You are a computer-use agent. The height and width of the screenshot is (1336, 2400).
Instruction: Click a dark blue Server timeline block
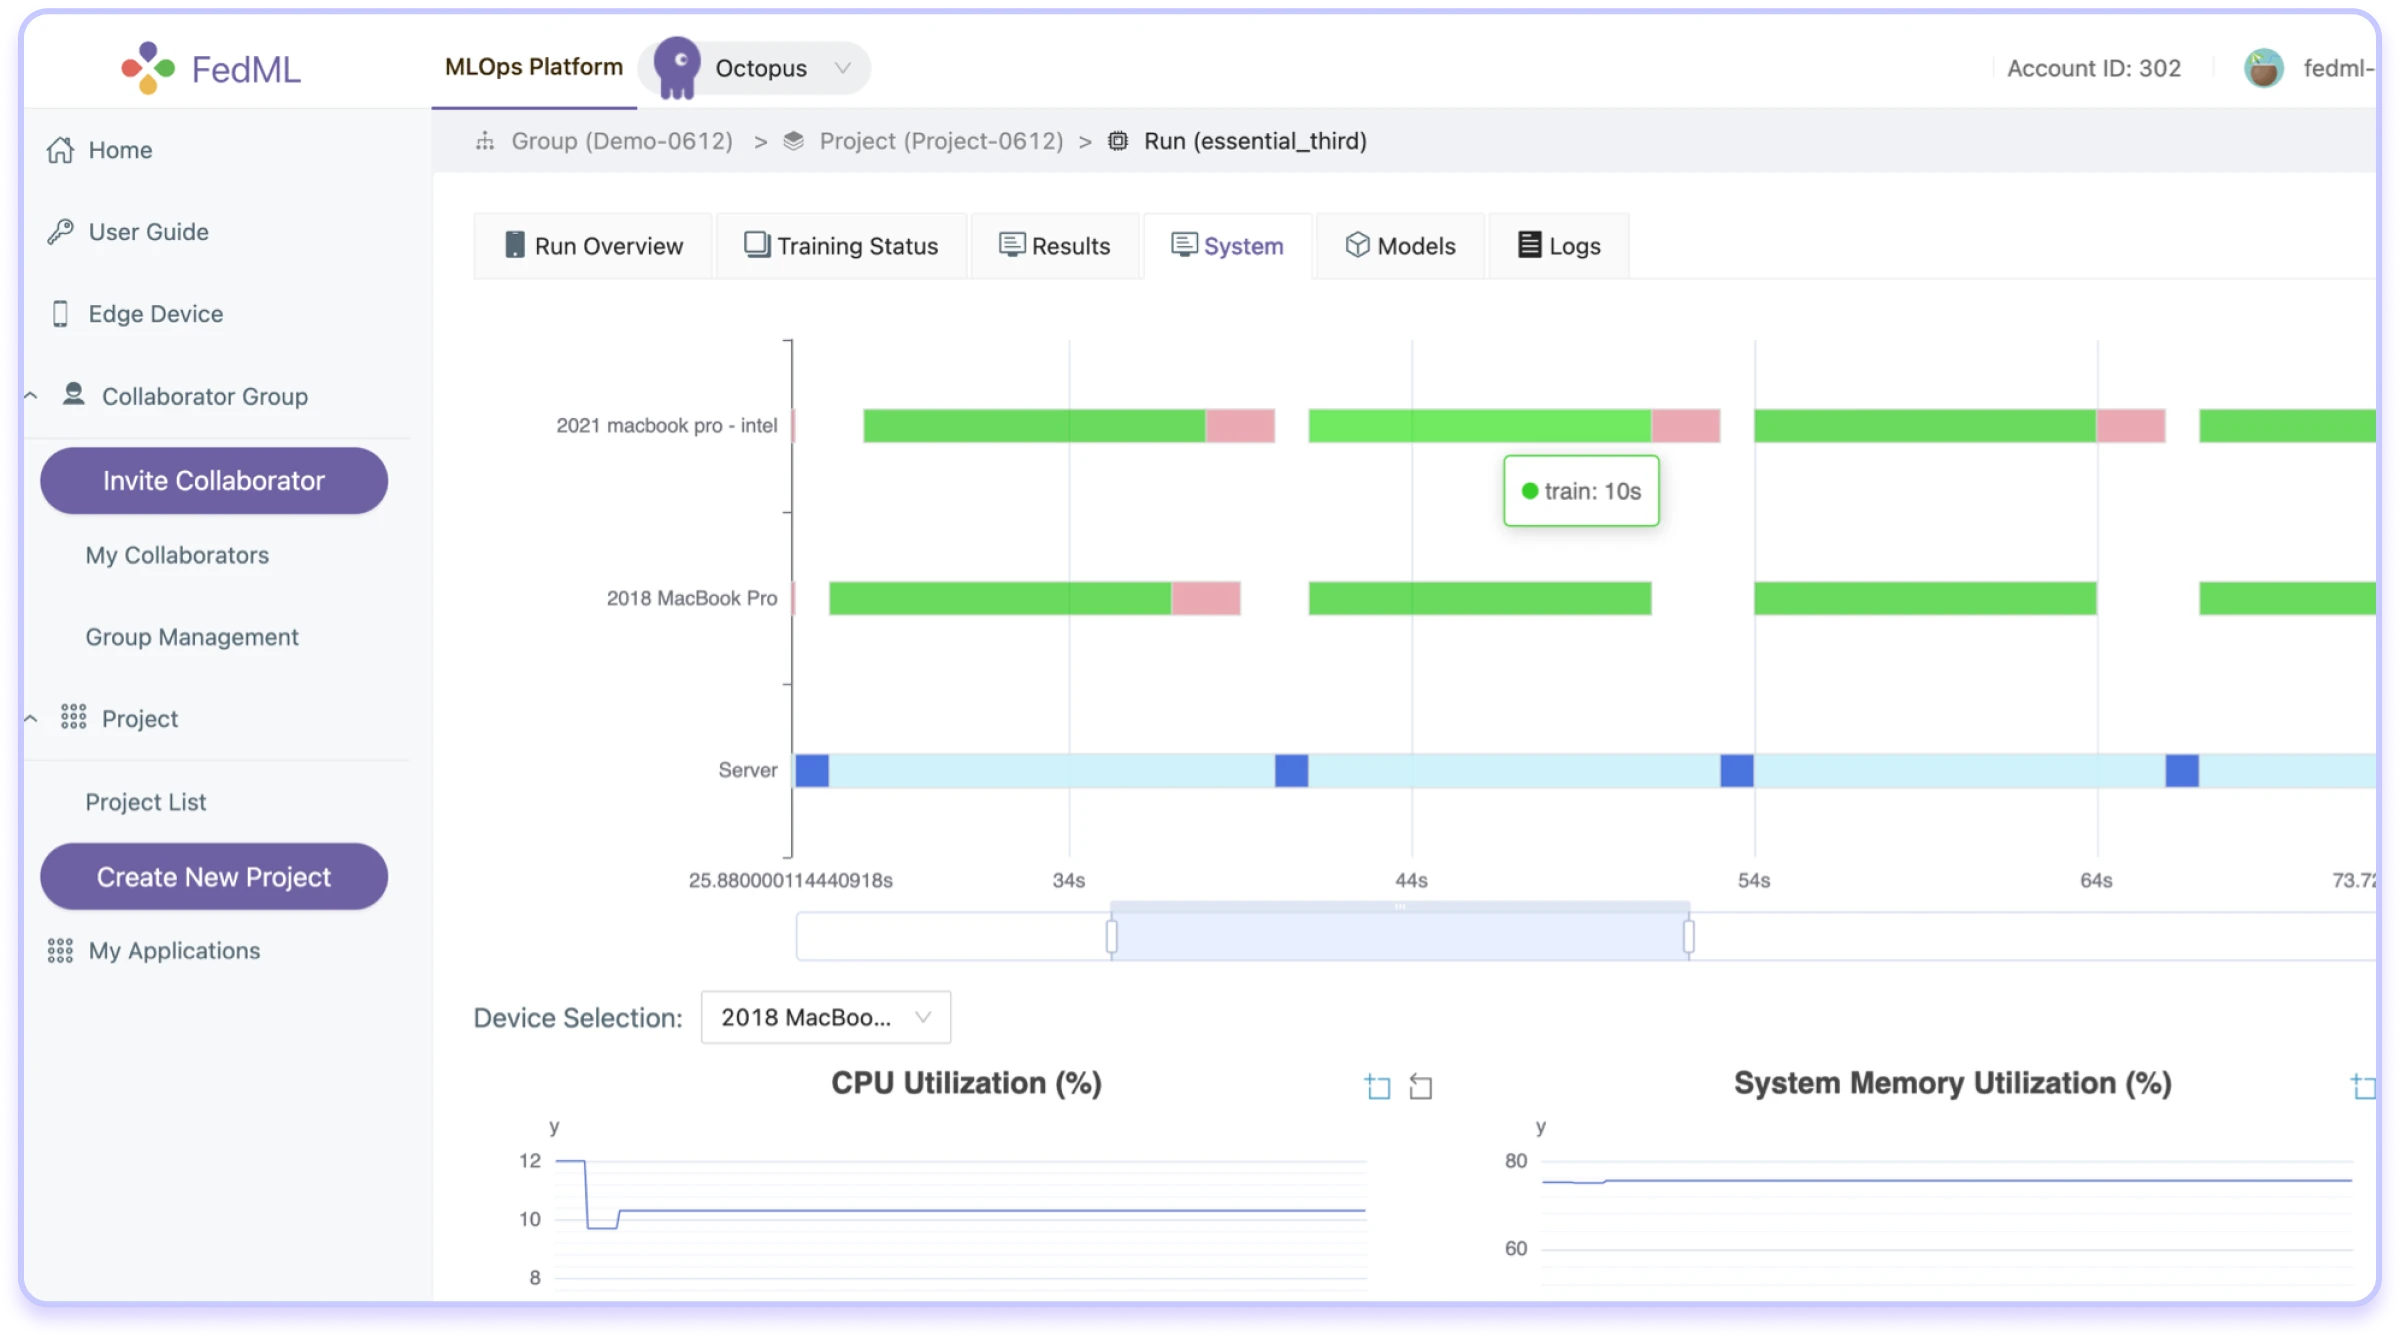[x=1291, y=771]
